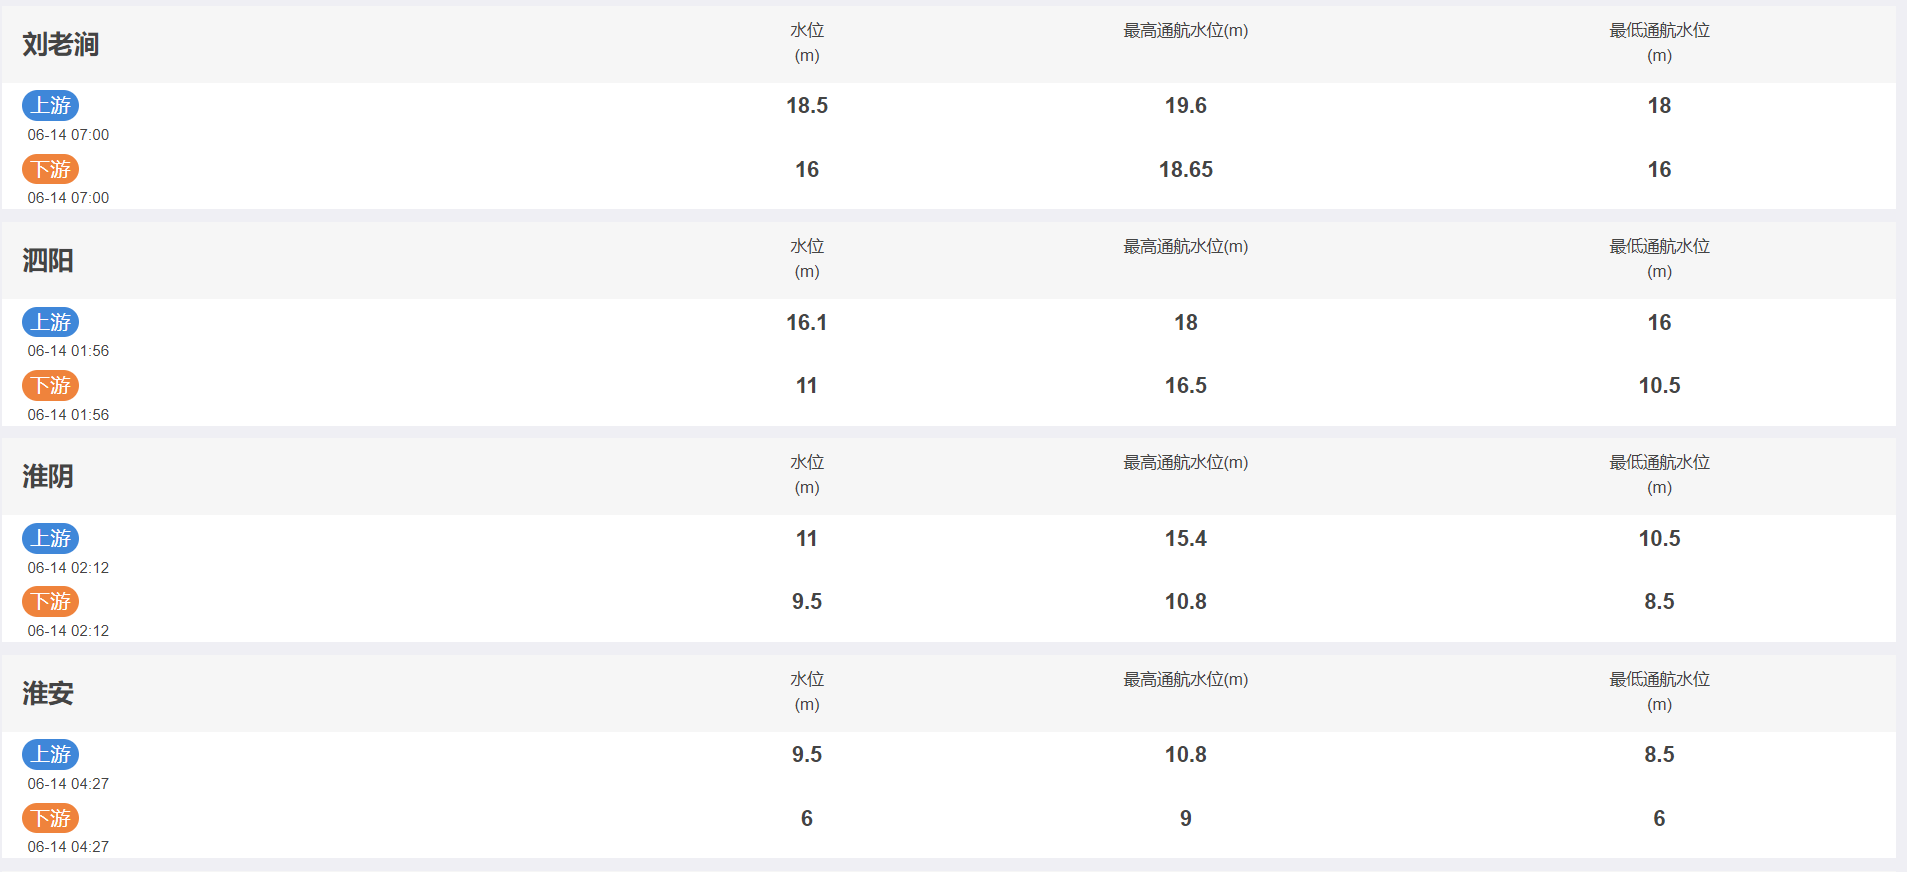This screenshot has width=1907, height=872.
Task: Select the 06-14 01:56 timestamp under 泗阳 下游
Action: 68,415
